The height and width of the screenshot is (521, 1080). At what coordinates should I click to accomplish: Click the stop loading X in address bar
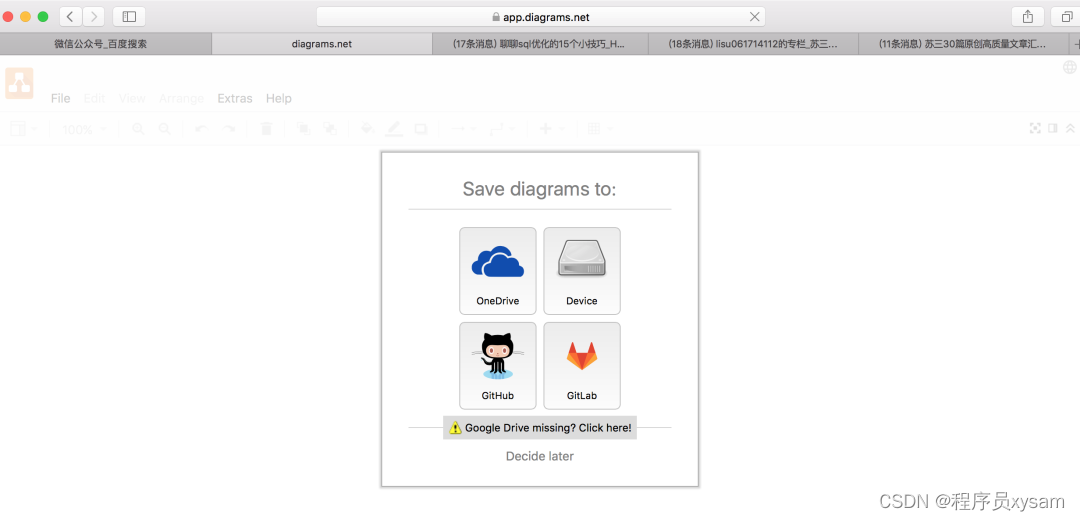click(754, 17)
